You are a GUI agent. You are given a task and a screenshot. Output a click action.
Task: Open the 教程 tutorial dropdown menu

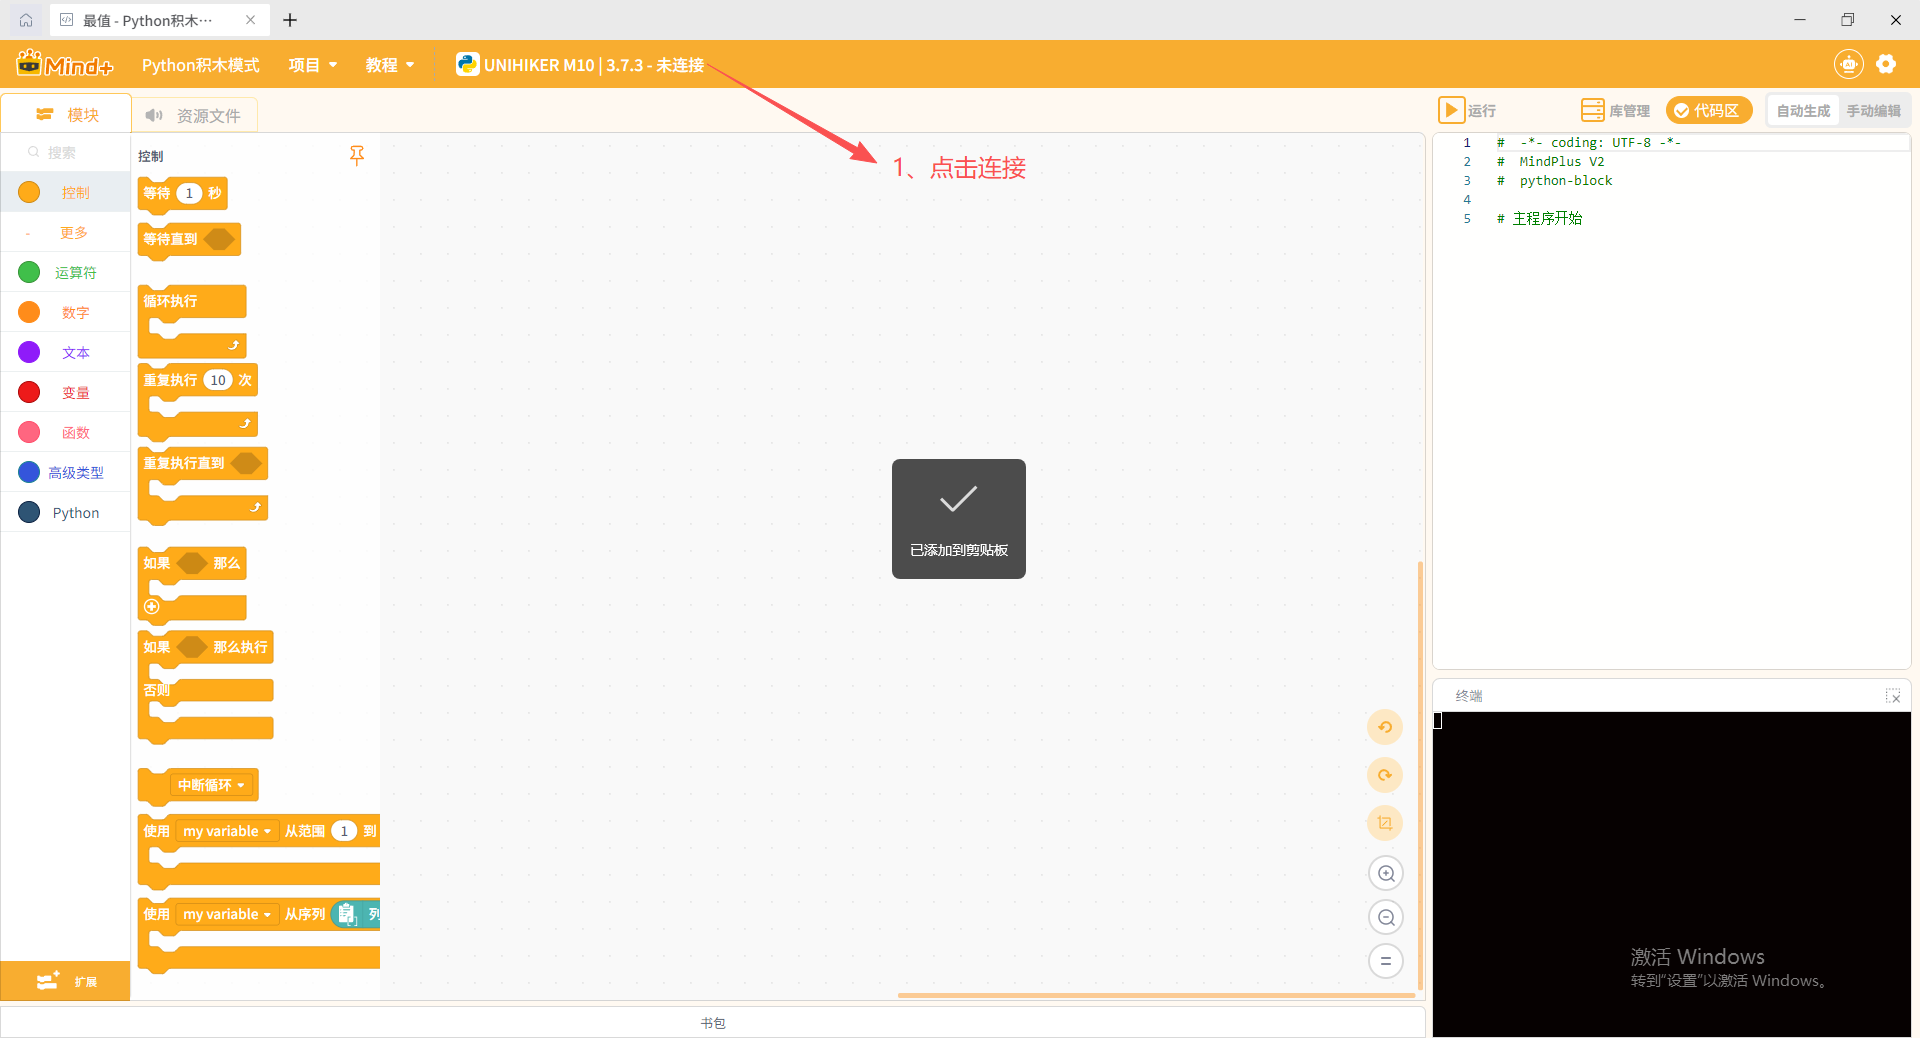click(x=390, y=65)
